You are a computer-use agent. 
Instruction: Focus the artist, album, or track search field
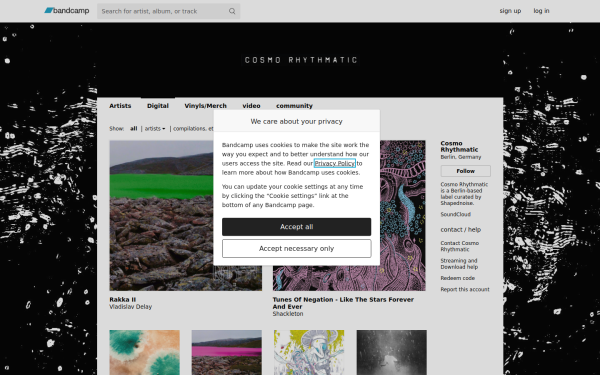point(168,11)
